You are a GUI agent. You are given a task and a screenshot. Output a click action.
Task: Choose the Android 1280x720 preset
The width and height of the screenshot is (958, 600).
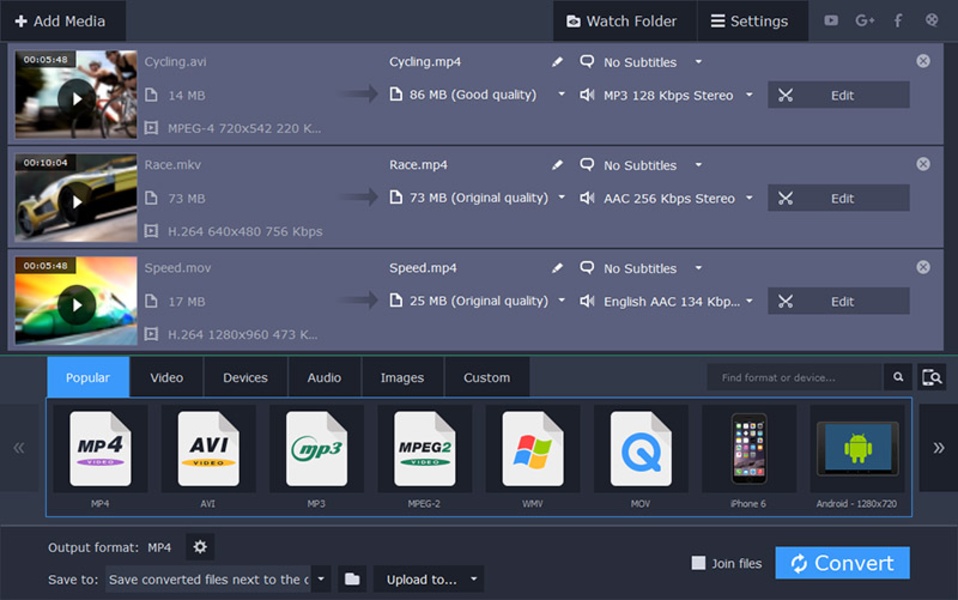(x=857, y=449)
